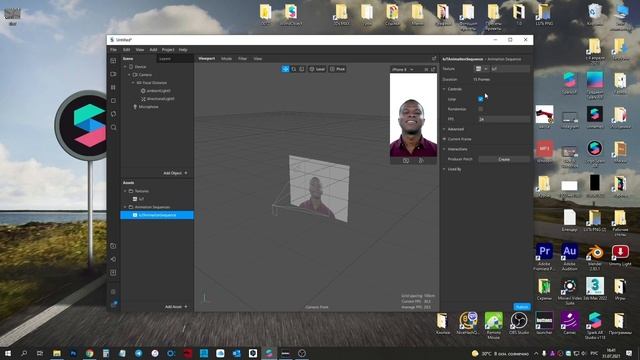Click the share icon in left toolbar
This screenshot has width=640, height=360.
pos(113,259)
